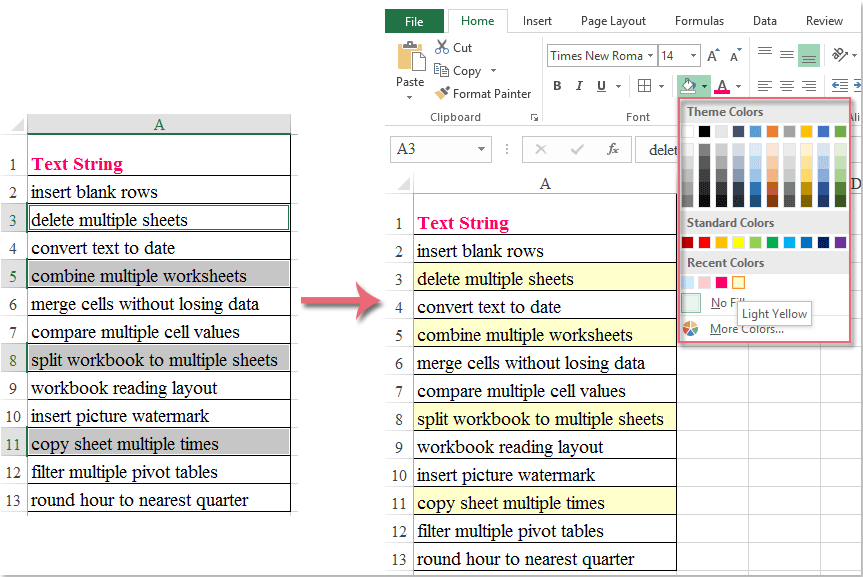863x577 pixels.
Task: Click the Clipboard dialog launcher arrow
Action: point(534,117)
